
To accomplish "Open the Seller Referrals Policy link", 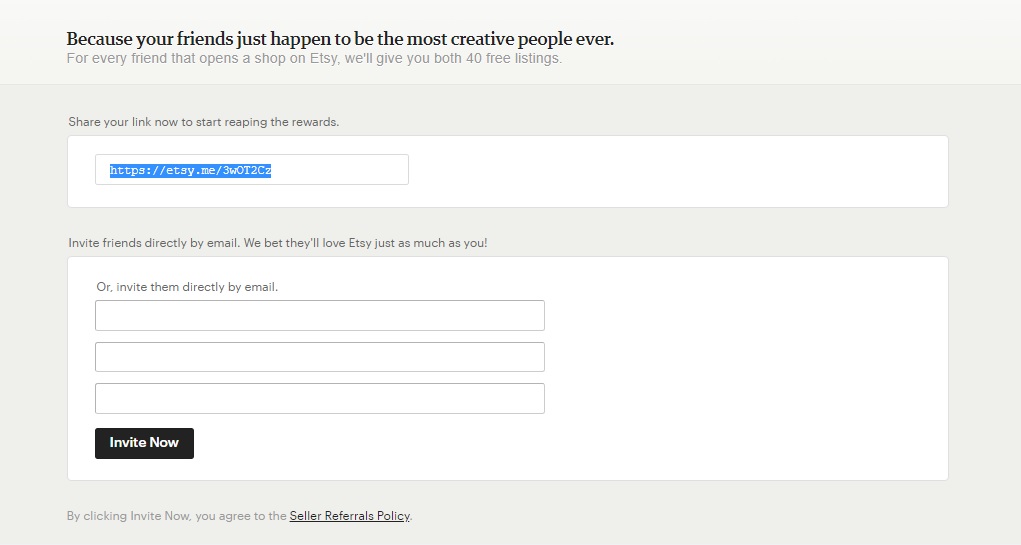I will click(350, 516).
